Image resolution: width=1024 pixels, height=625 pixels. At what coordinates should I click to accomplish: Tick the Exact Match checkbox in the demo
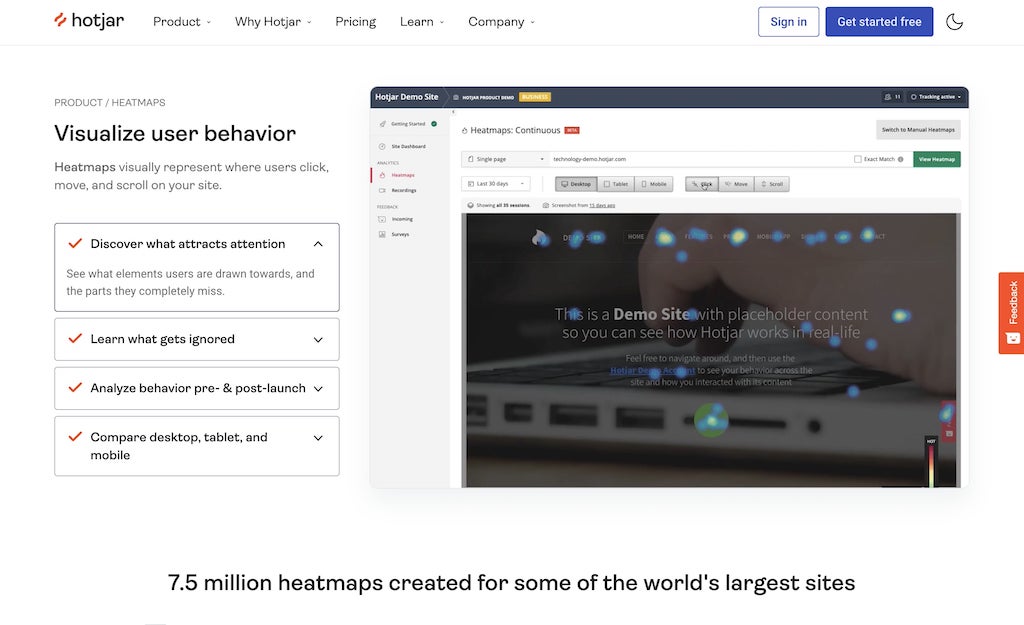coord(857,159)
